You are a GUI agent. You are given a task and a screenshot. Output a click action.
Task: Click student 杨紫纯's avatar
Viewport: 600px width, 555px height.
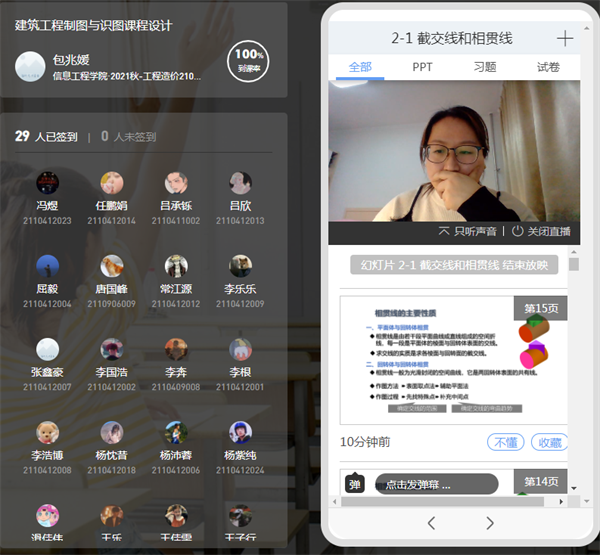click(240, 432)
